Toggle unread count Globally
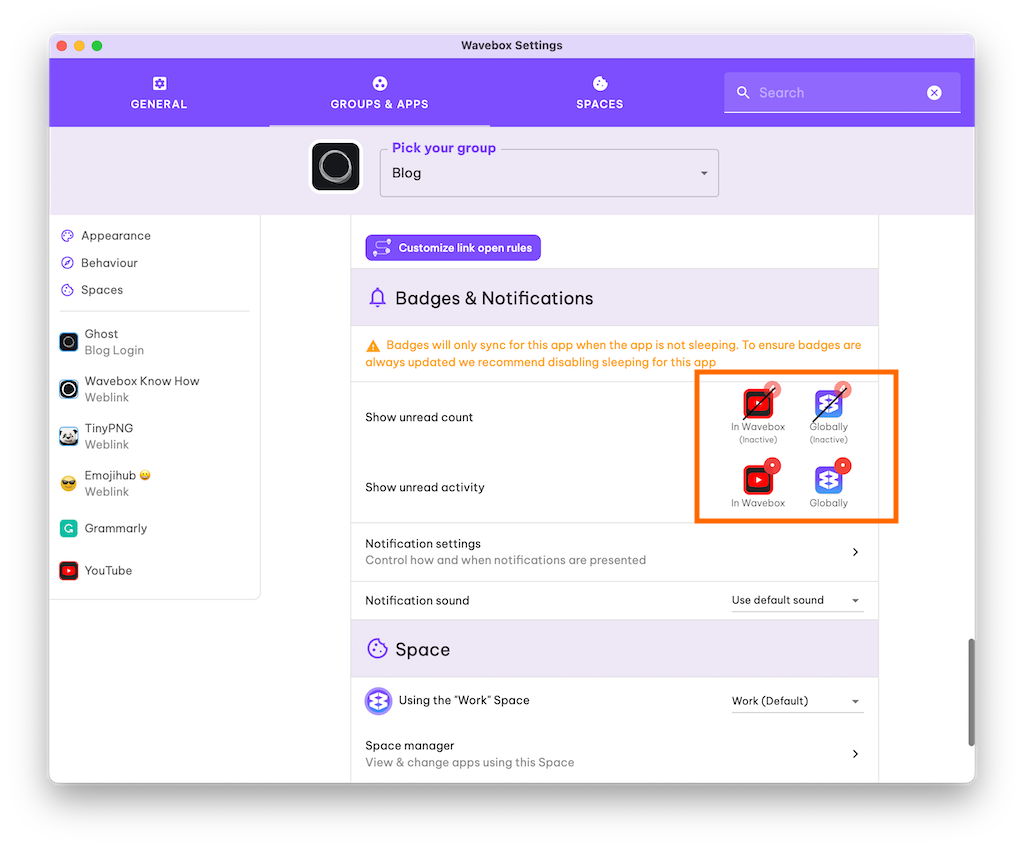1024x848 pixels. [x=829, y=412]
